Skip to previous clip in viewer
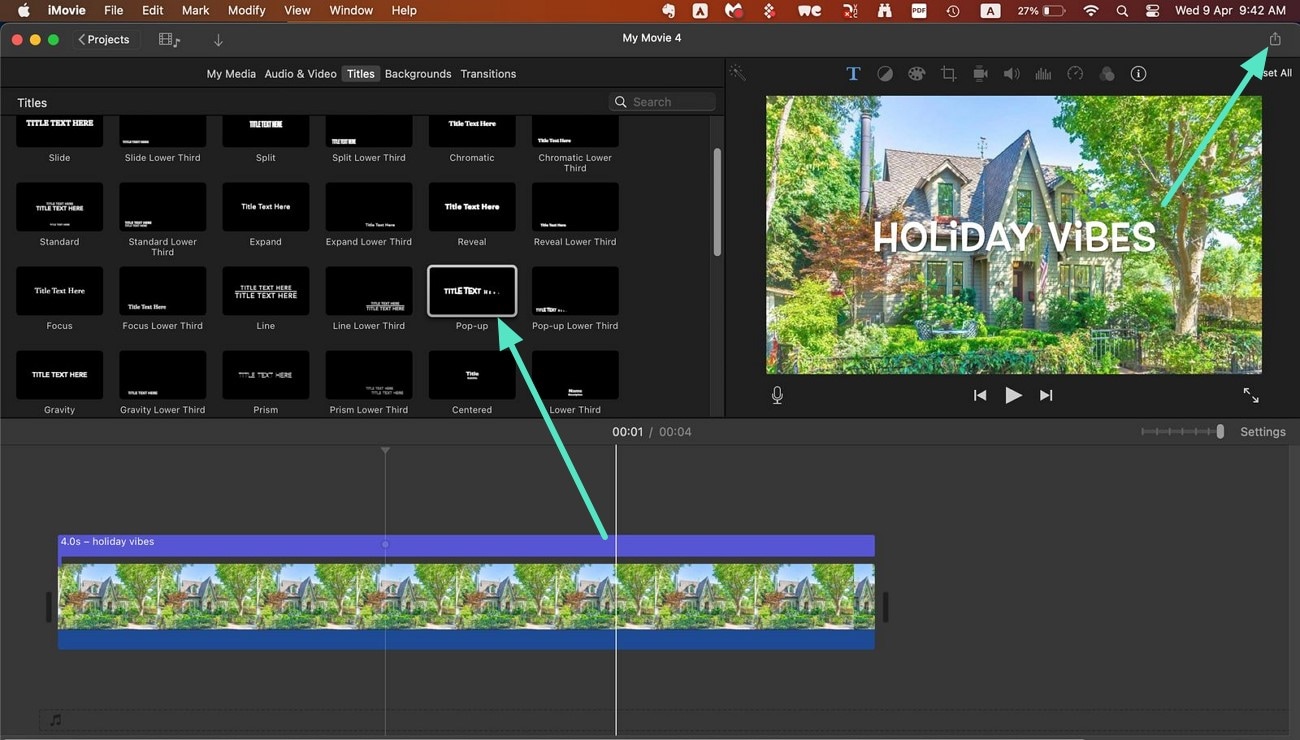 (x=980, y=395)
